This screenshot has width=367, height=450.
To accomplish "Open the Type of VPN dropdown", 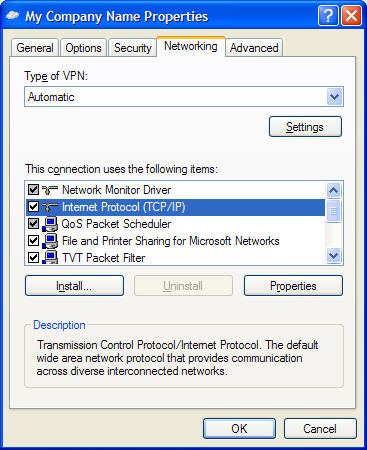I will pyautogui.click(x=334, y=97).
